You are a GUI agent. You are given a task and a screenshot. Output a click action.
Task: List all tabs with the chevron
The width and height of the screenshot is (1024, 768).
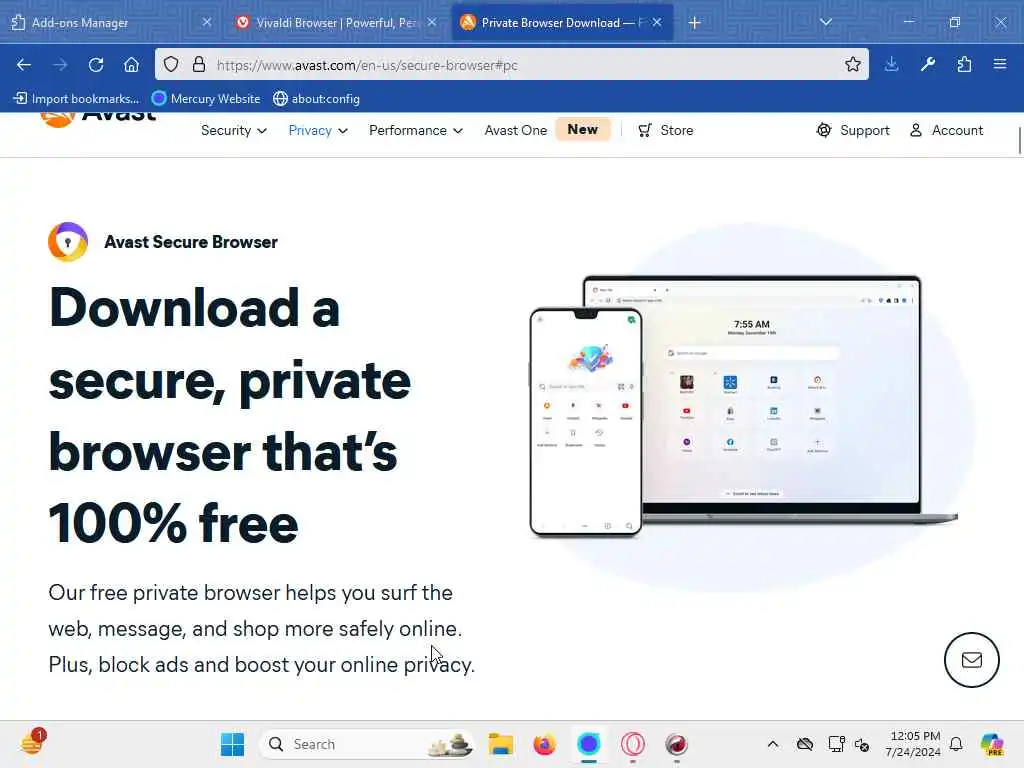[826, 22]
